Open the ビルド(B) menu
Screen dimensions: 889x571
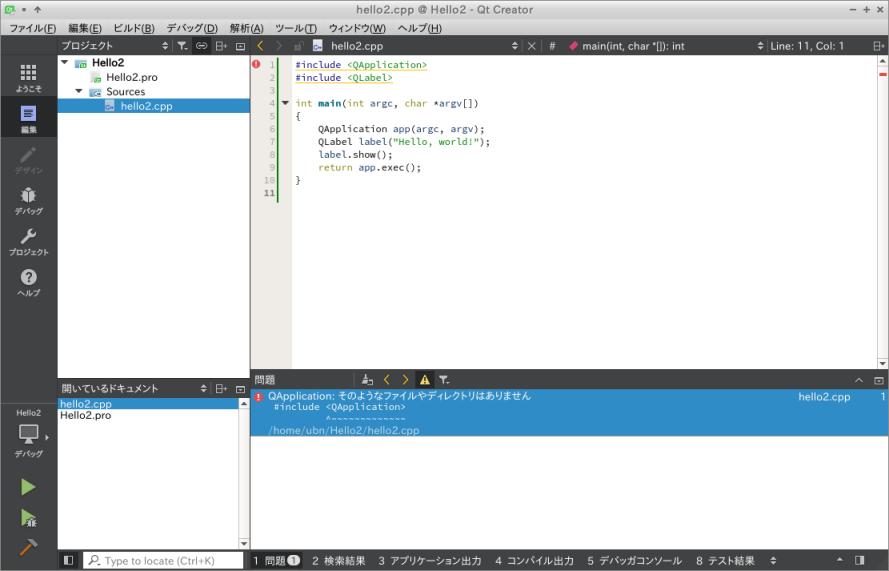point(134,28)
